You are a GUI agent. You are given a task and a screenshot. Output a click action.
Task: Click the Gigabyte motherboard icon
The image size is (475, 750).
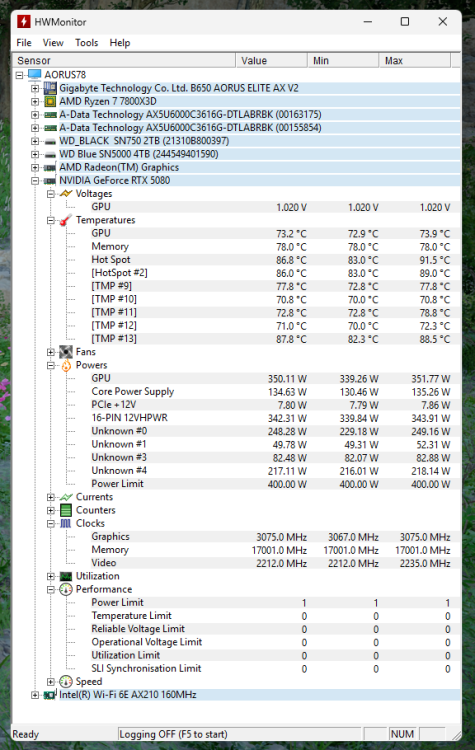50,88
